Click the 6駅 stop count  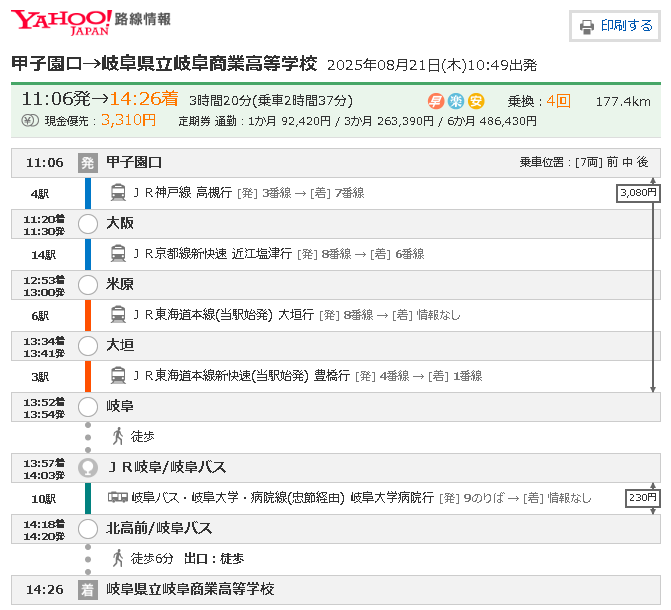[40, 316]
